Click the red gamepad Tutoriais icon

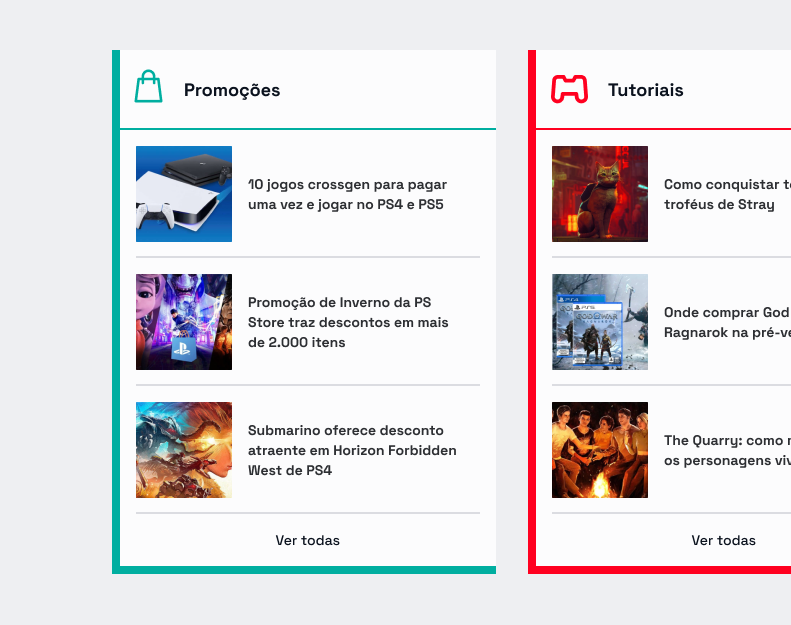point(570,89)
